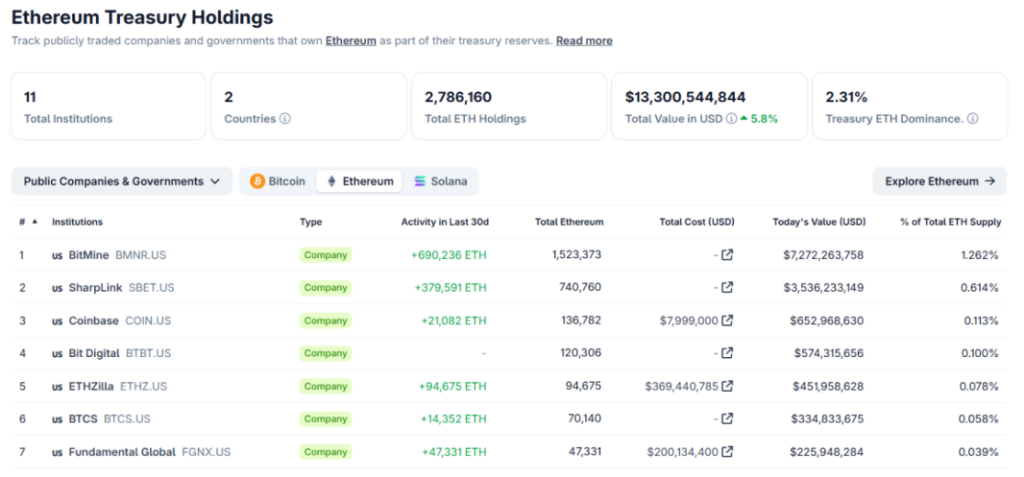Click the $3,536,233,149 value cell
The height and width of the screenshot is (477, 1024).
pyautogui.click(x=824, y=288)
